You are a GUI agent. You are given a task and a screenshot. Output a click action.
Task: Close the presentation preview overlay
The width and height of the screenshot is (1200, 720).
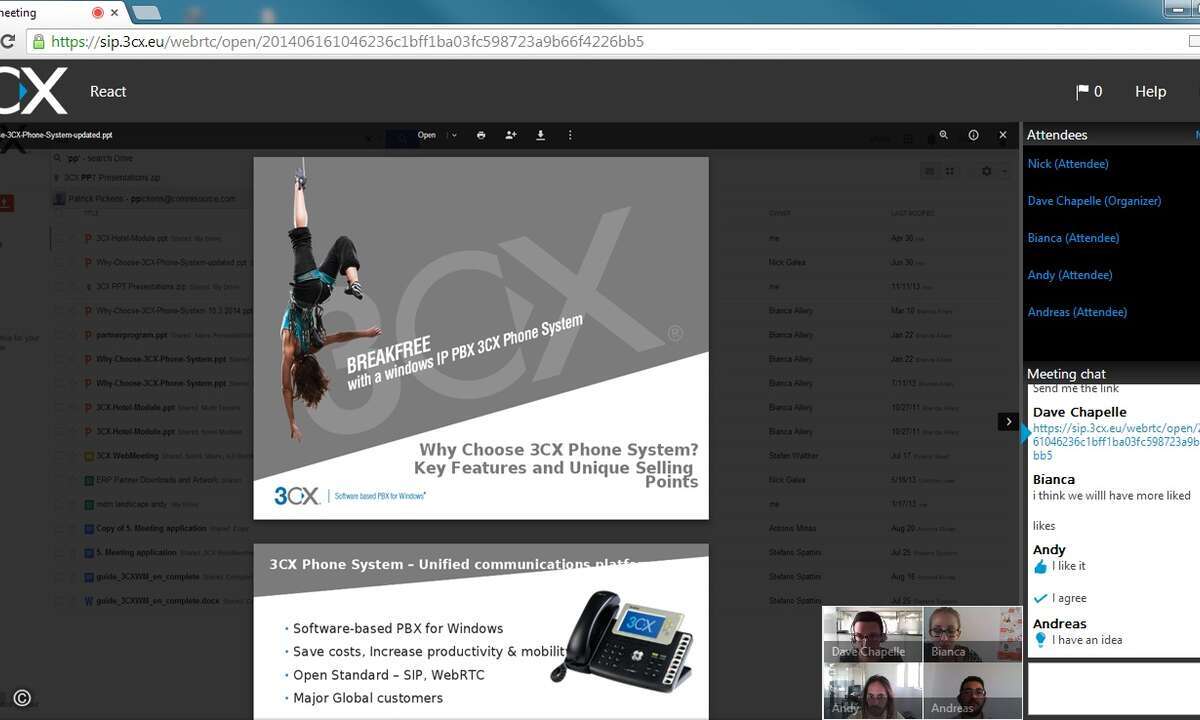point(1003,135)
